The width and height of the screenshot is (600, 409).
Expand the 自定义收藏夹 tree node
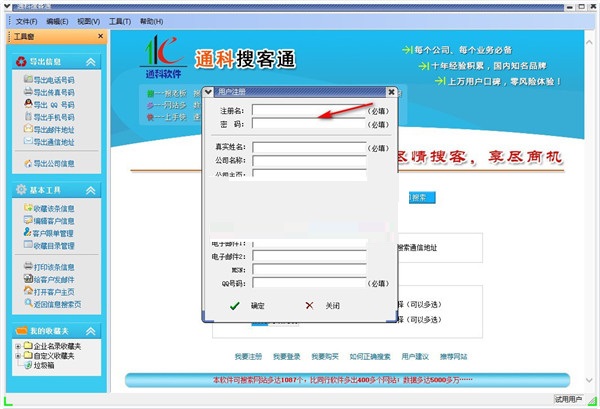[18, 356]
